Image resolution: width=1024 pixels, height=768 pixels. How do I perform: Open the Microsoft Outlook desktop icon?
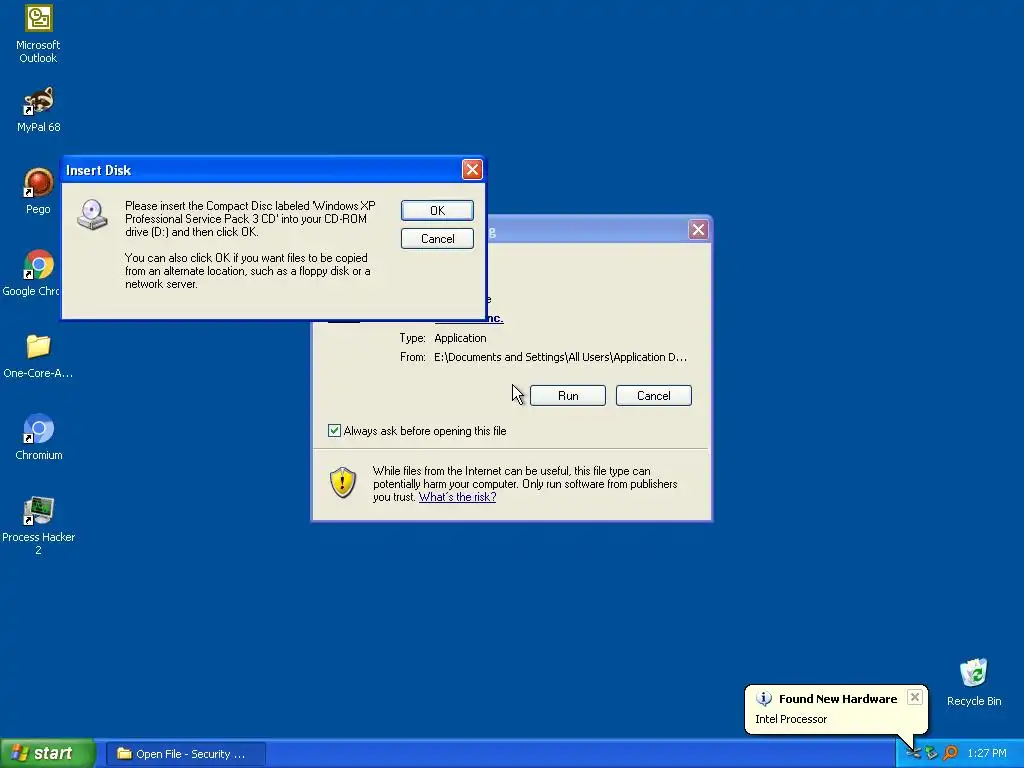pyautogui.click(x=38, y=34)
